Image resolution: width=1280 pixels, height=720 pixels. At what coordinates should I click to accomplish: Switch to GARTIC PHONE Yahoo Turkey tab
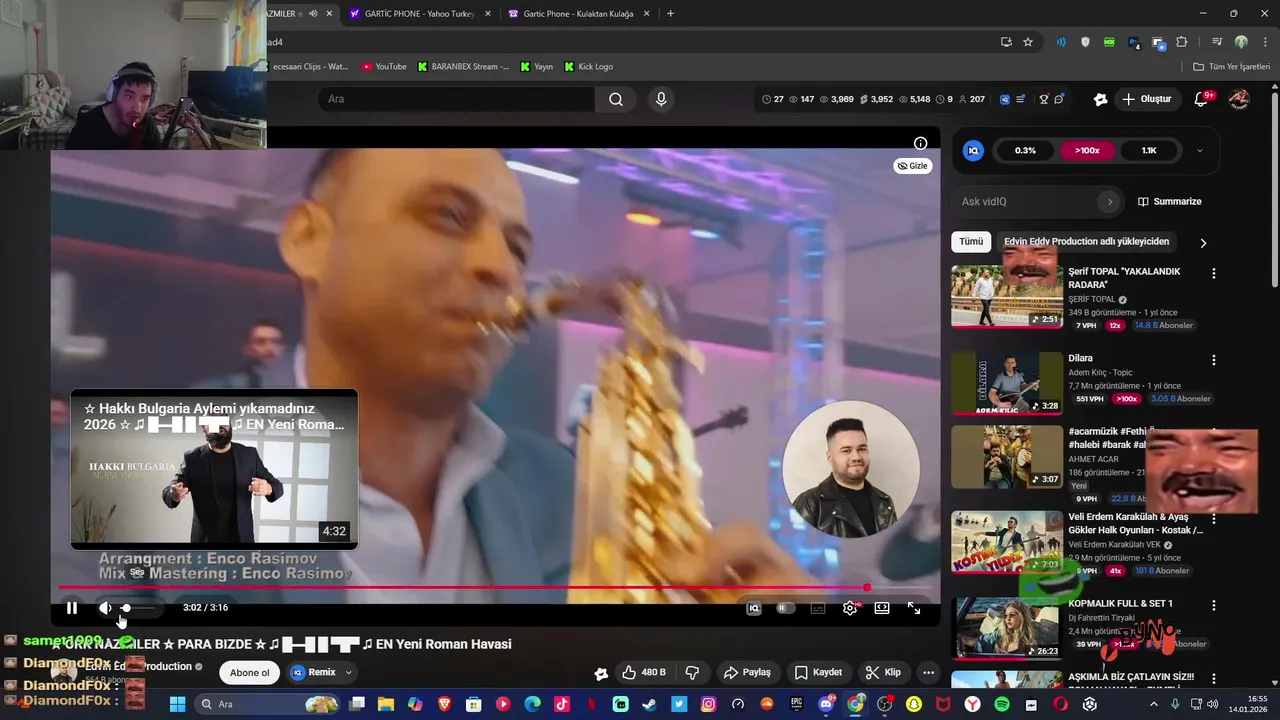420,14
